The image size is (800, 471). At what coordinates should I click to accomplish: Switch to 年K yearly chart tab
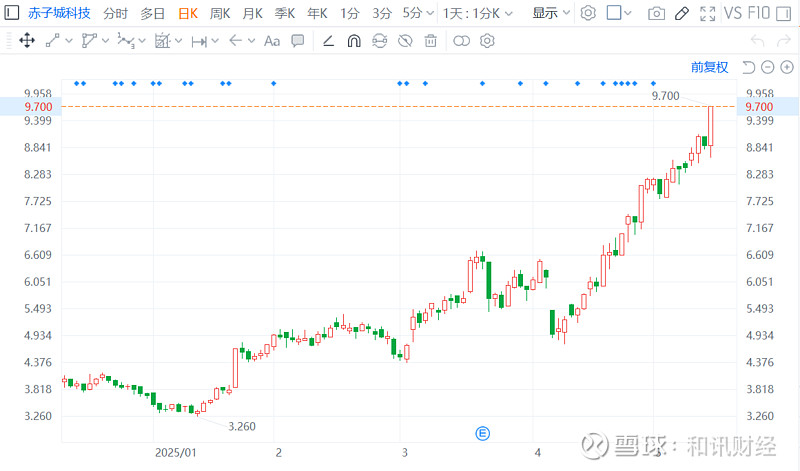pos(317,13)
